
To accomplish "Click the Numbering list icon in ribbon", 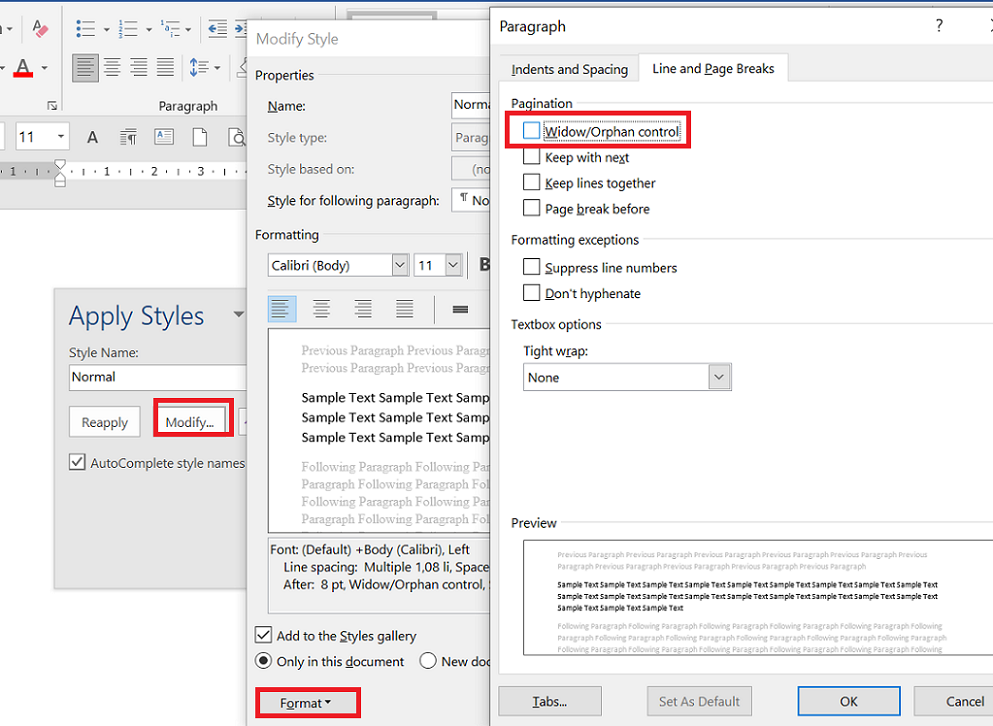I will click(128, 29).
